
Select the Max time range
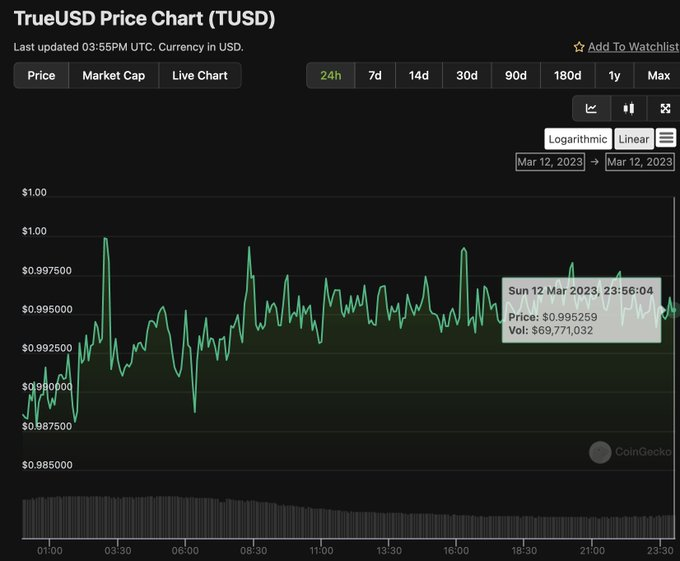(658, 76)
